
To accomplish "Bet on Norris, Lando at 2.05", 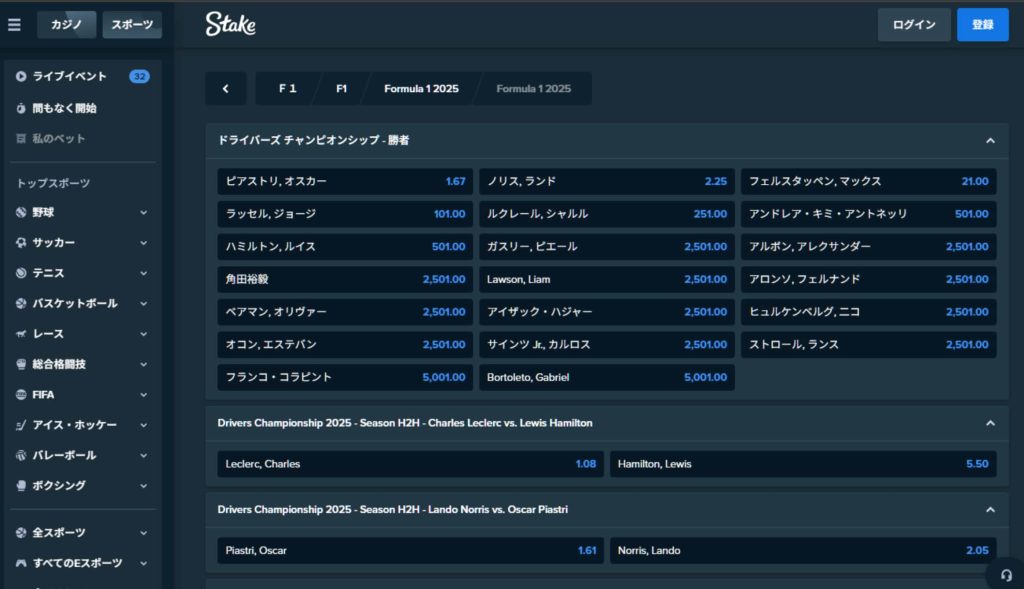I will (x=803, y=550).
